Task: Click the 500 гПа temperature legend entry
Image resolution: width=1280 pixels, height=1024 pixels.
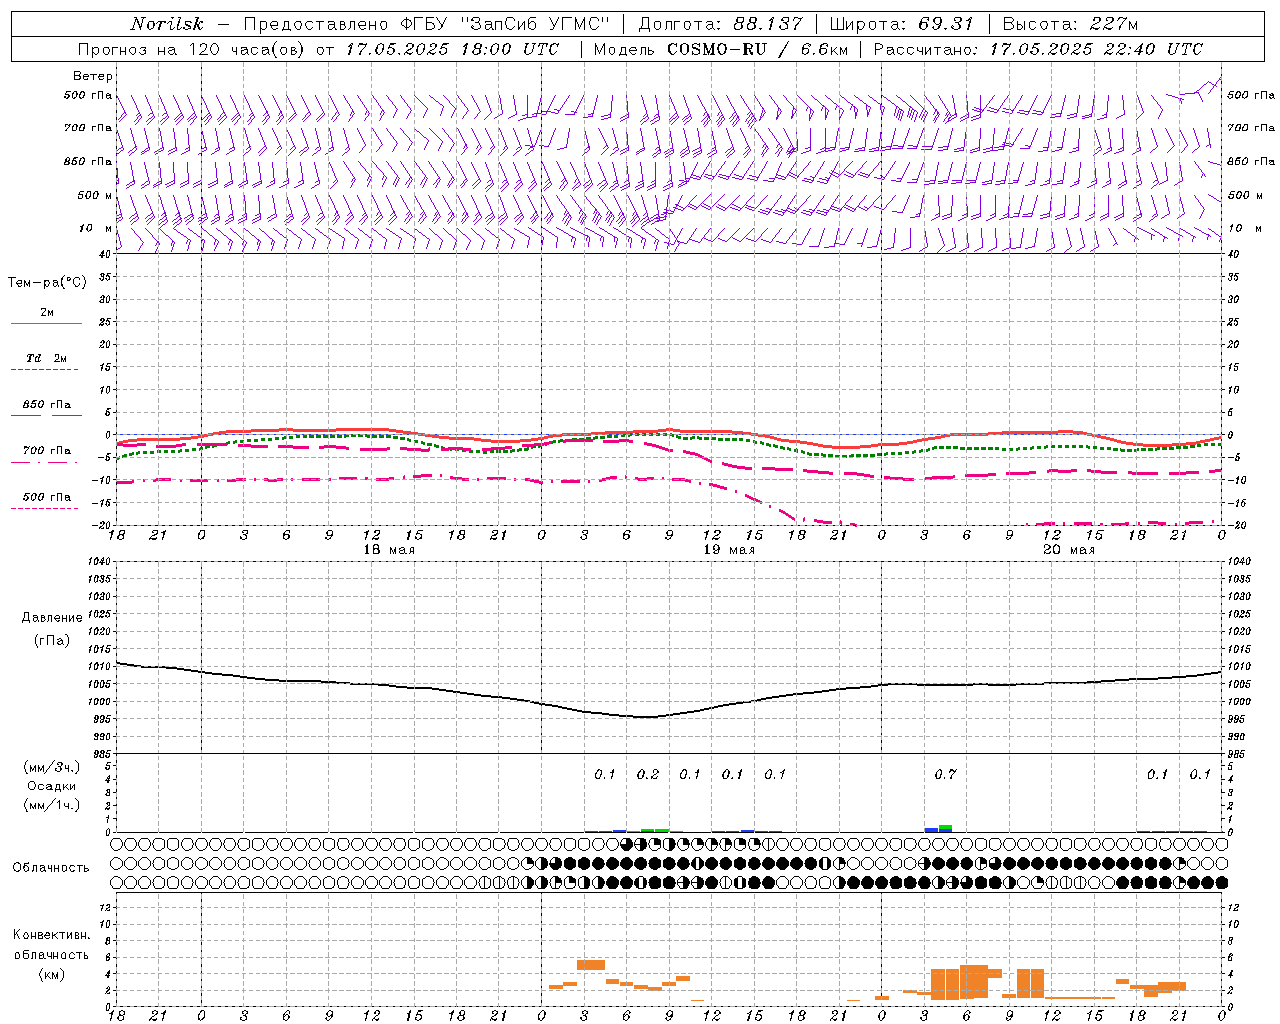Action: click(46, 497)
